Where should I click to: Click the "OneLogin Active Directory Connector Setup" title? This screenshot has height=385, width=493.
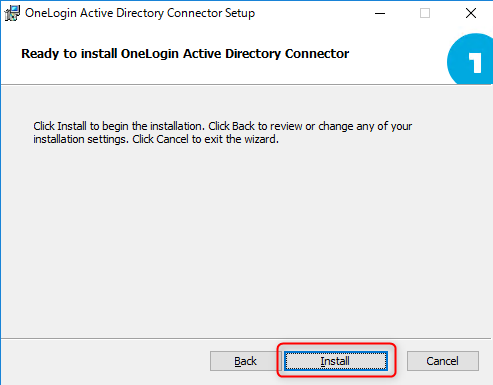[x=140, y=13]
